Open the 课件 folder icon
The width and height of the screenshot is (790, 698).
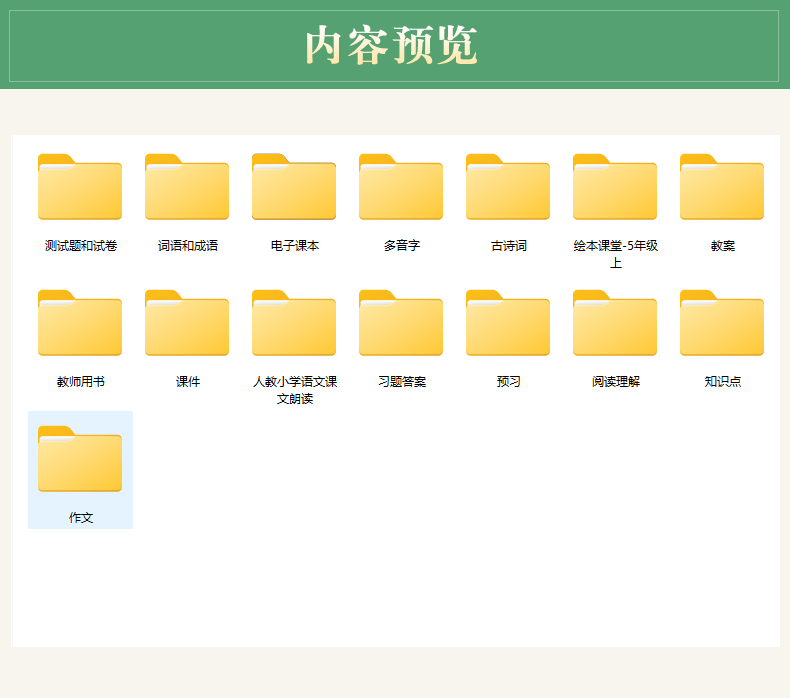(187, 323)
